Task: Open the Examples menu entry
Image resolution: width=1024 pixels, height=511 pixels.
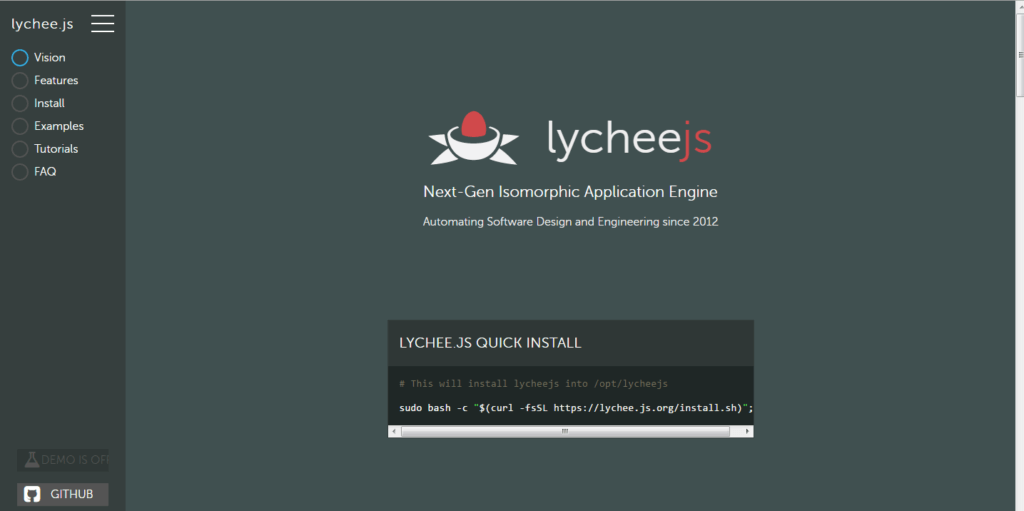Action: click(59, 126)
